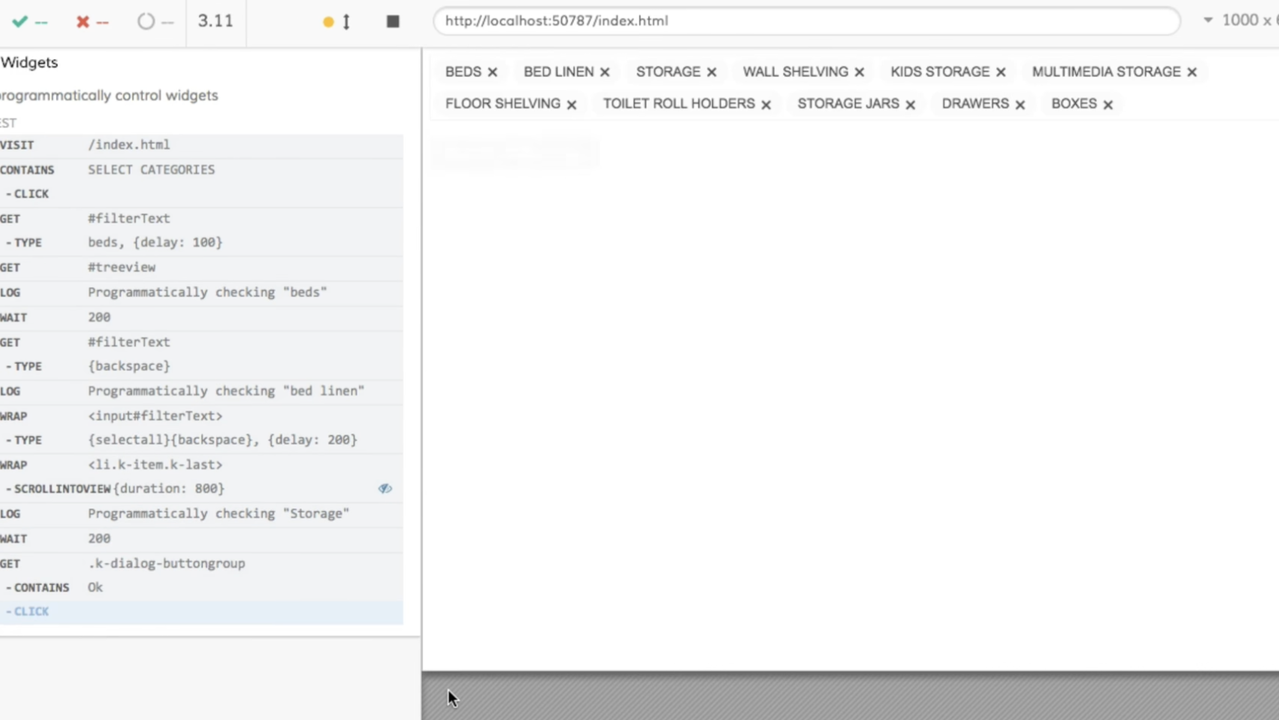This screenshot has width=1279, height=720.
Task: Click the failed tests X counter
Action: (x=92, y=21)
